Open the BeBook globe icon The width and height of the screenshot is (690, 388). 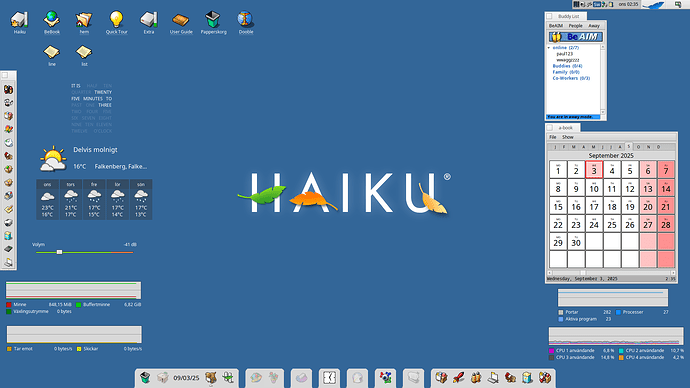[51, 19]
